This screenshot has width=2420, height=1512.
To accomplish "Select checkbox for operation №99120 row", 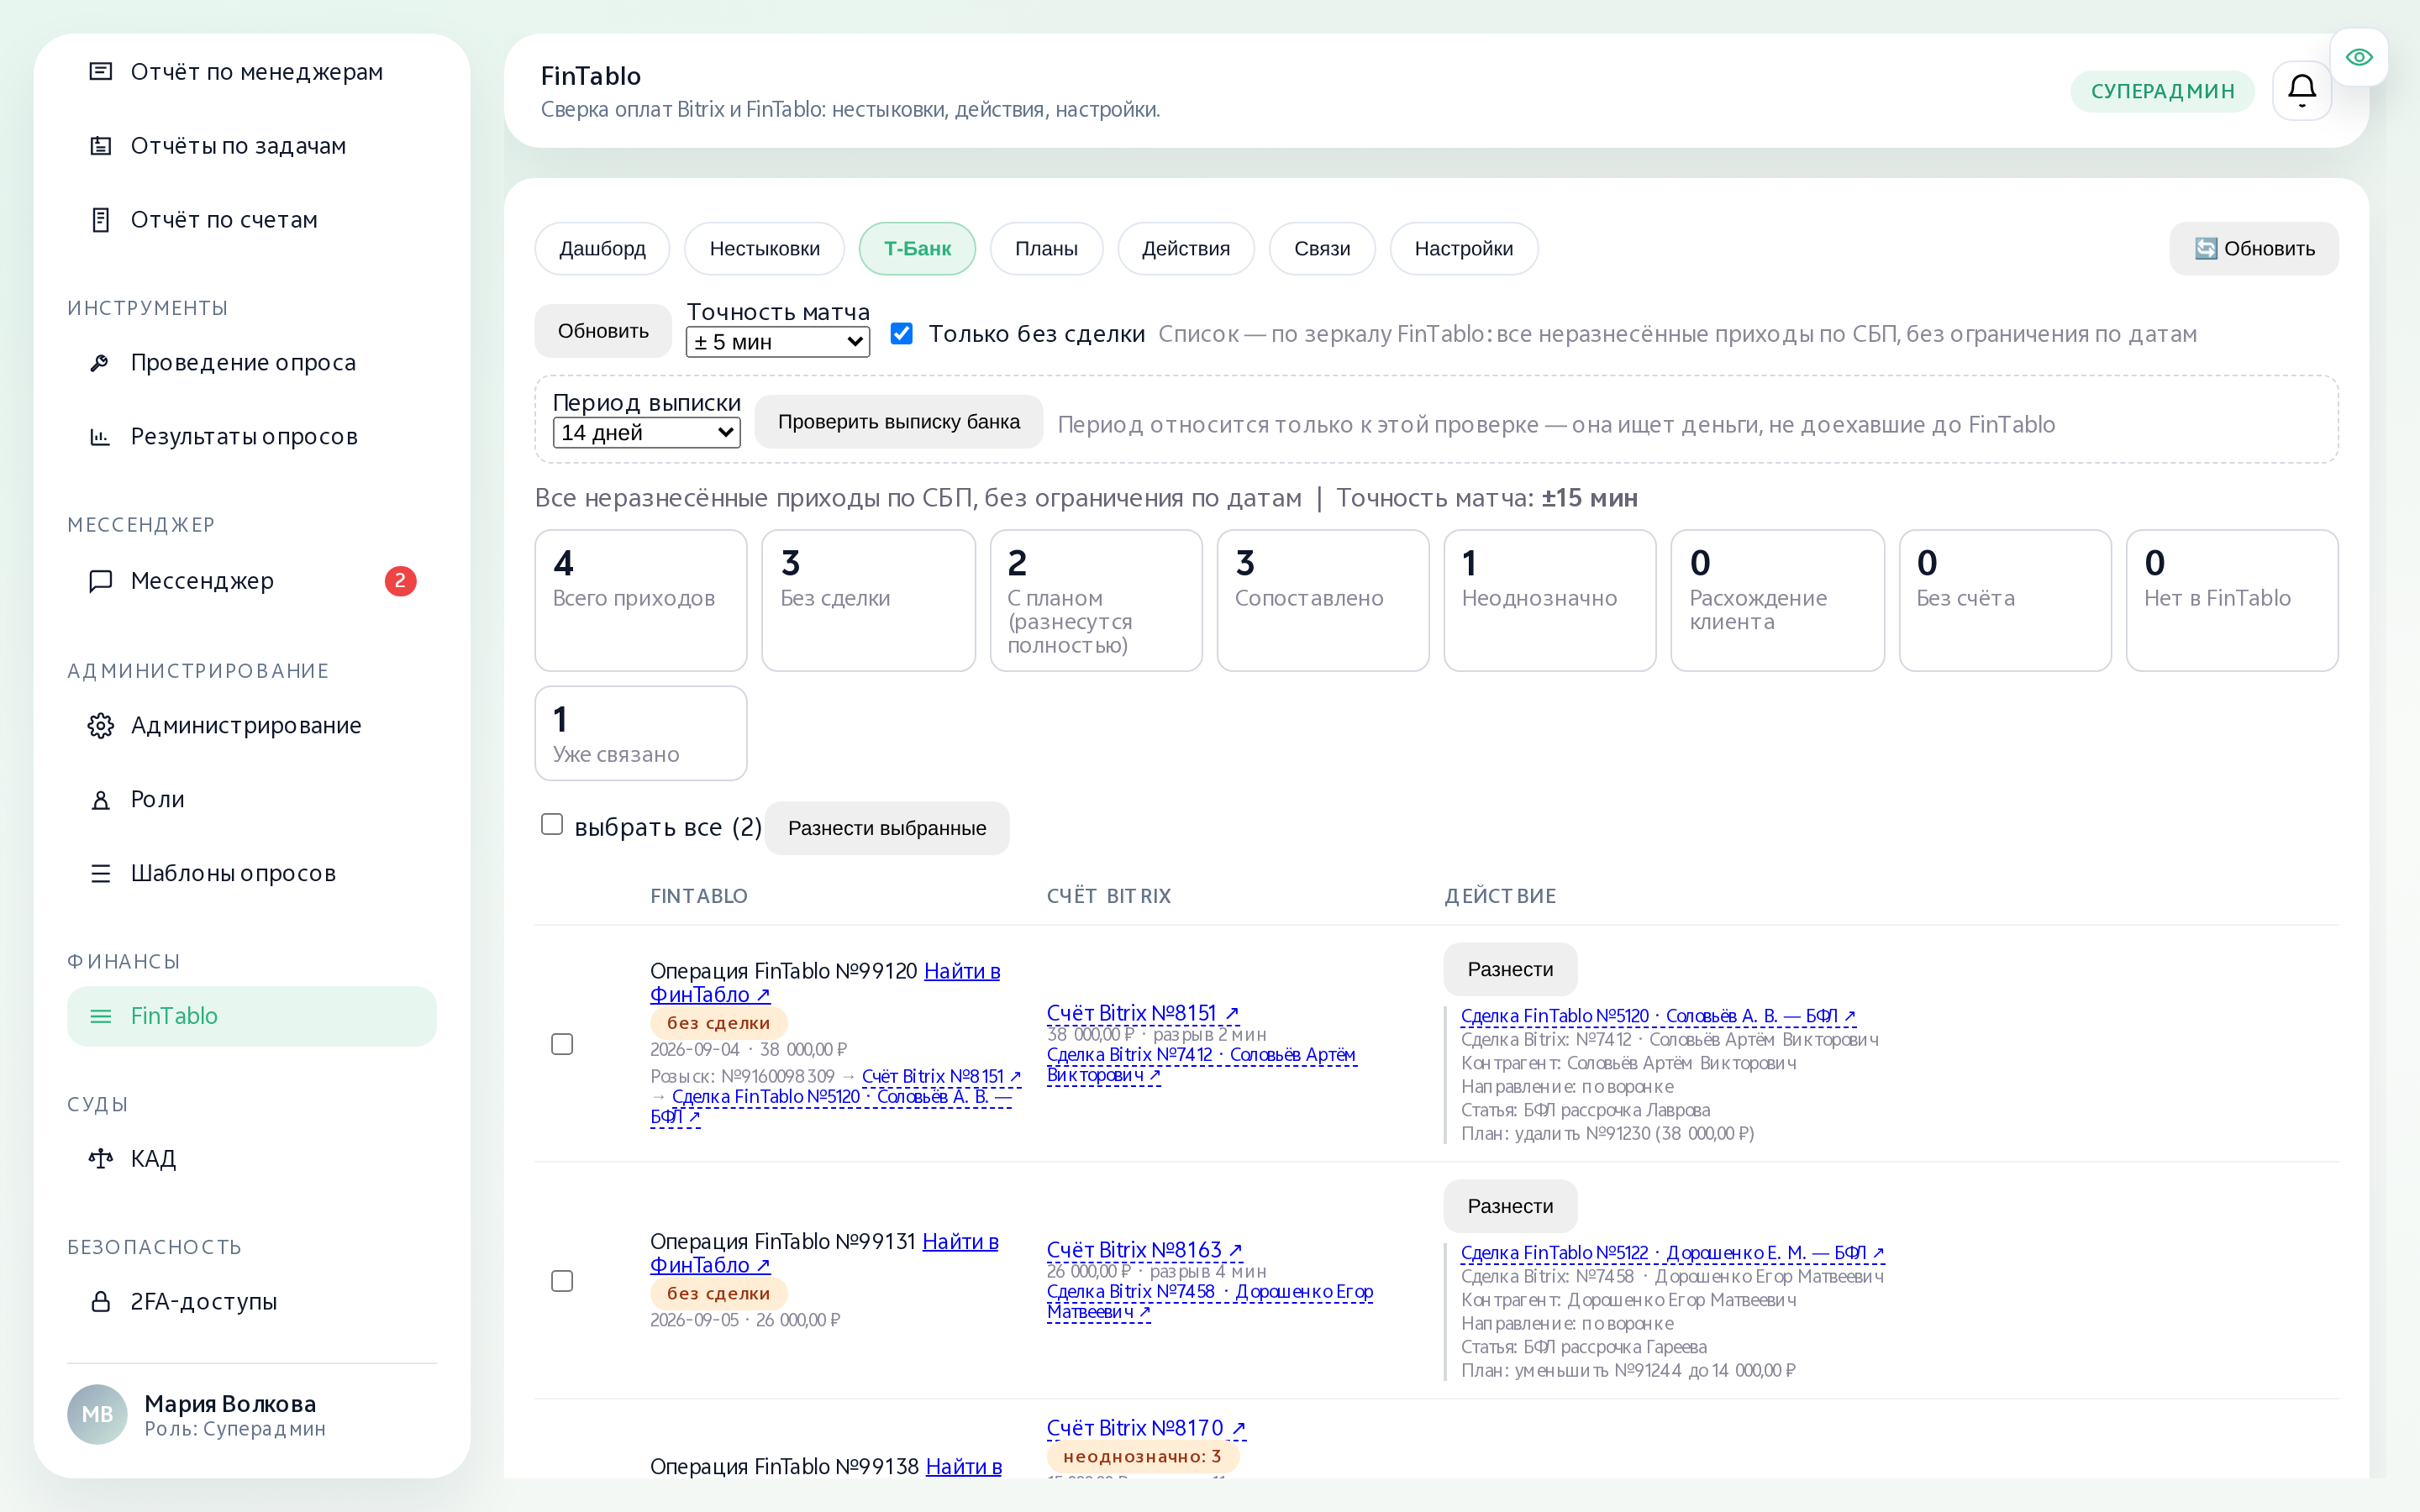I will (x=562, y=1044).
